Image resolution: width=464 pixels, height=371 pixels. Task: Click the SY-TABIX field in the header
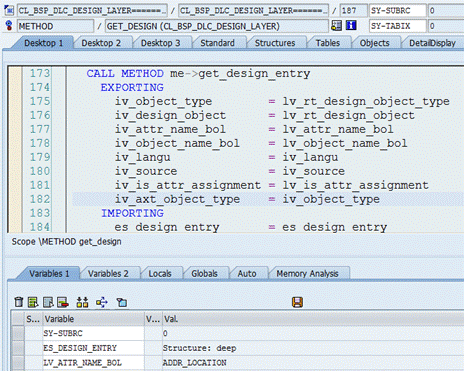click(x=398, y=26)
